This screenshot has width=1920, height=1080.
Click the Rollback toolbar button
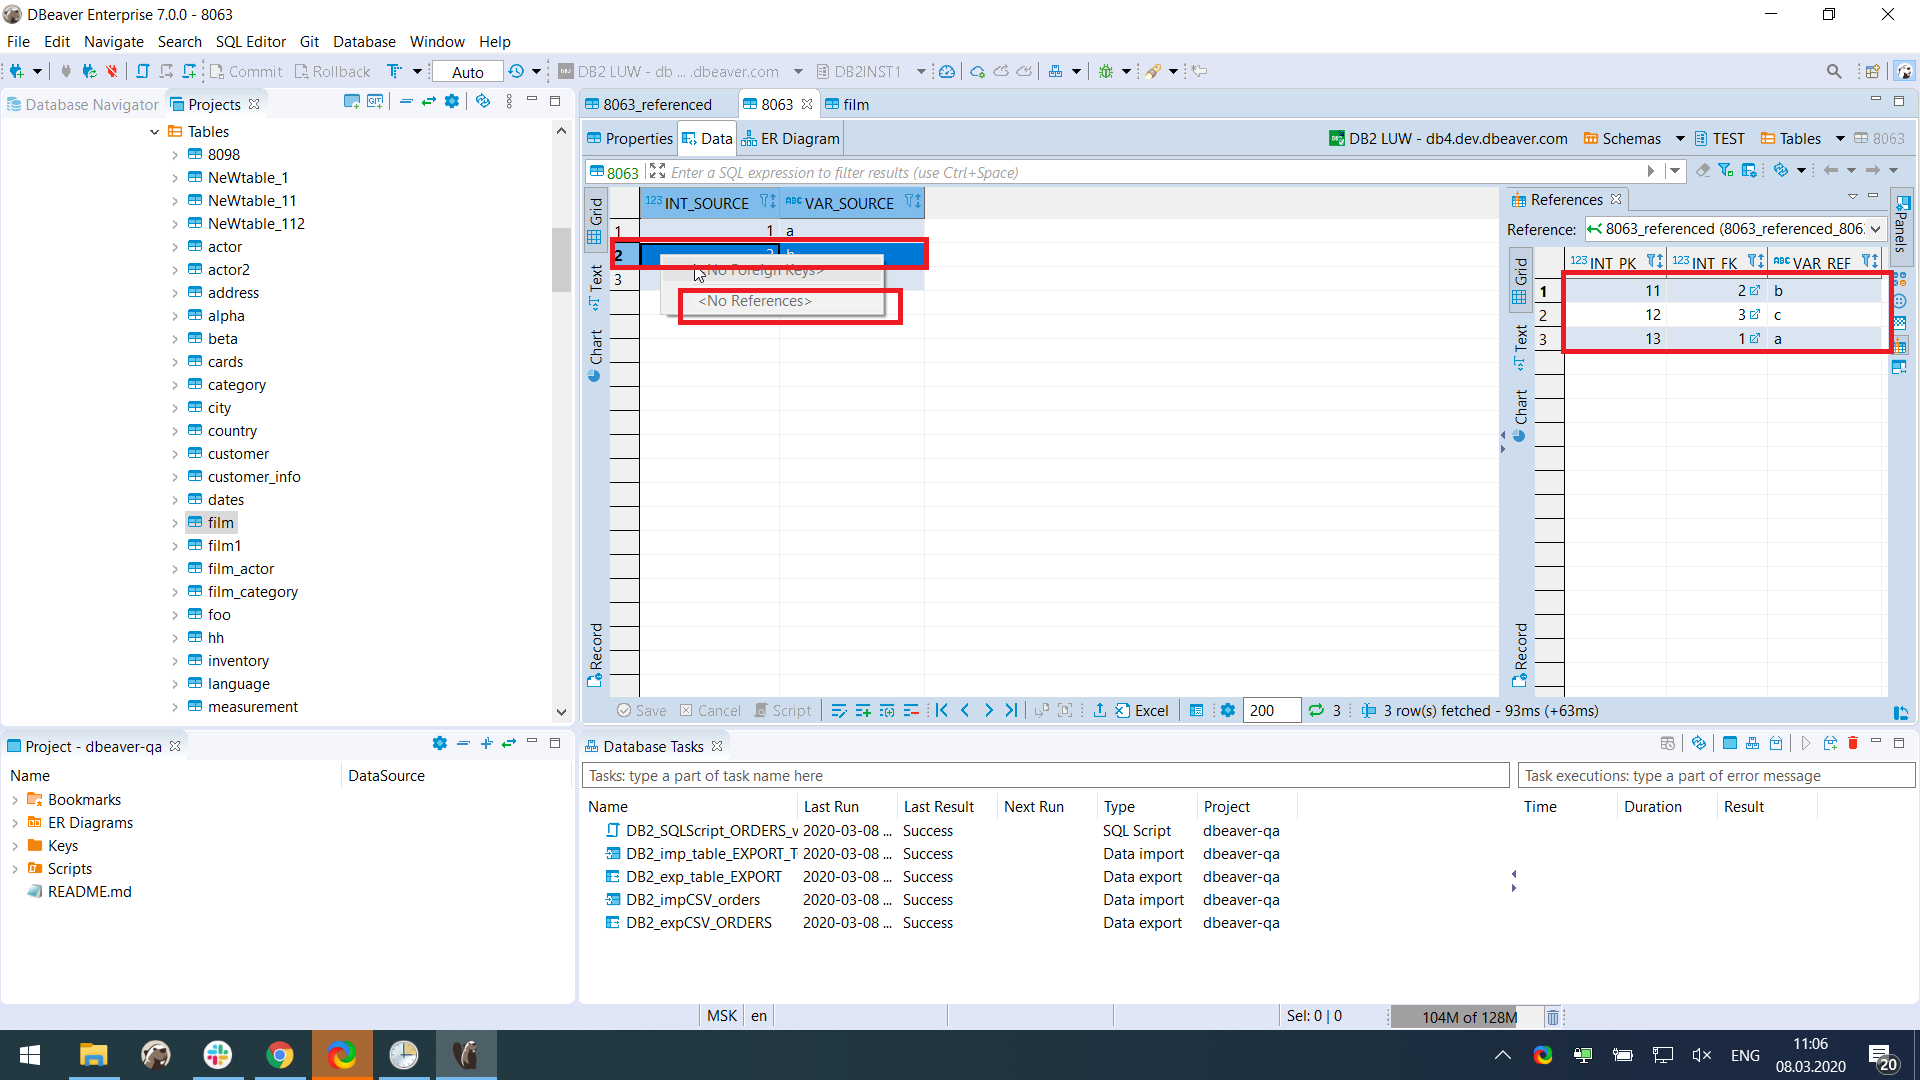pos(333,71)
